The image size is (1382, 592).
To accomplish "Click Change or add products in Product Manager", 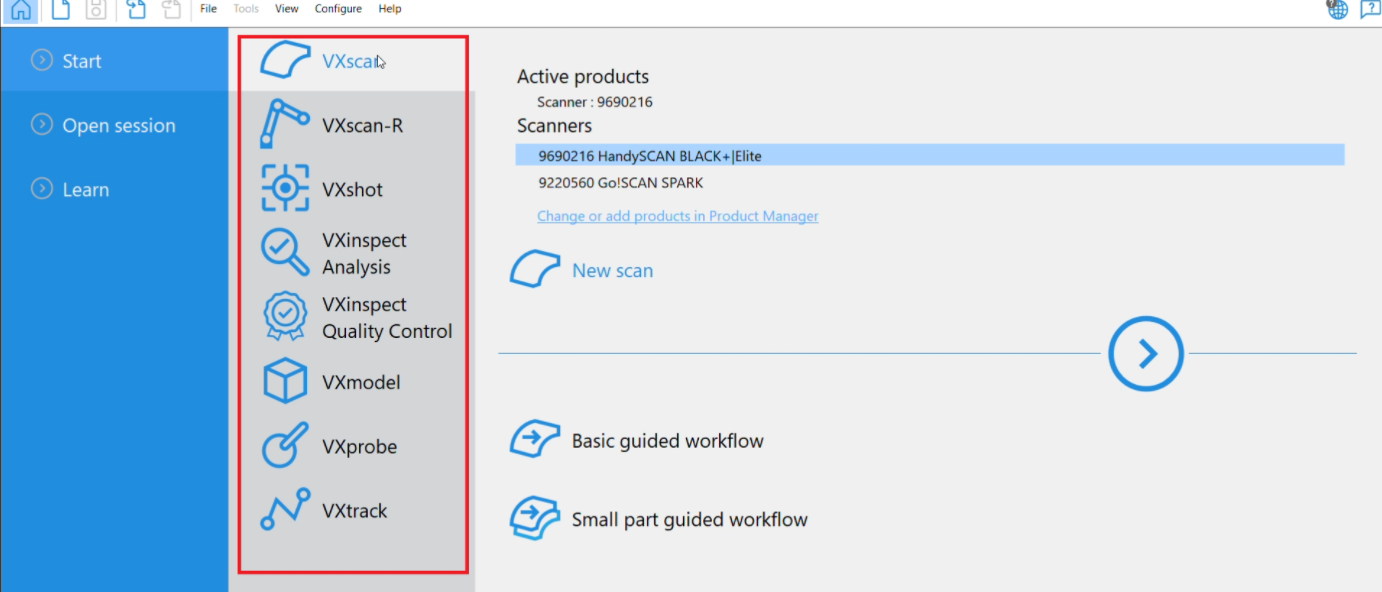I will 677,216.
